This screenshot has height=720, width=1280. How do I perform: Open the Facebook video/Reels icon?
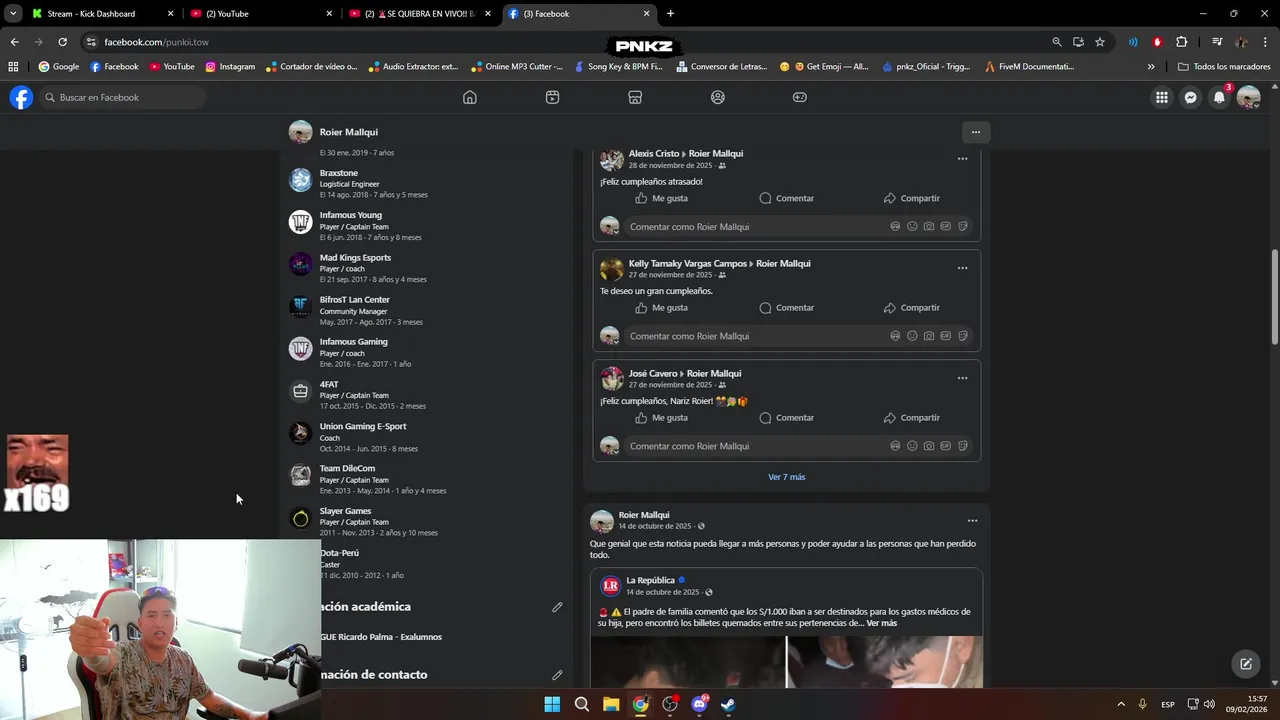pos(552,97)
